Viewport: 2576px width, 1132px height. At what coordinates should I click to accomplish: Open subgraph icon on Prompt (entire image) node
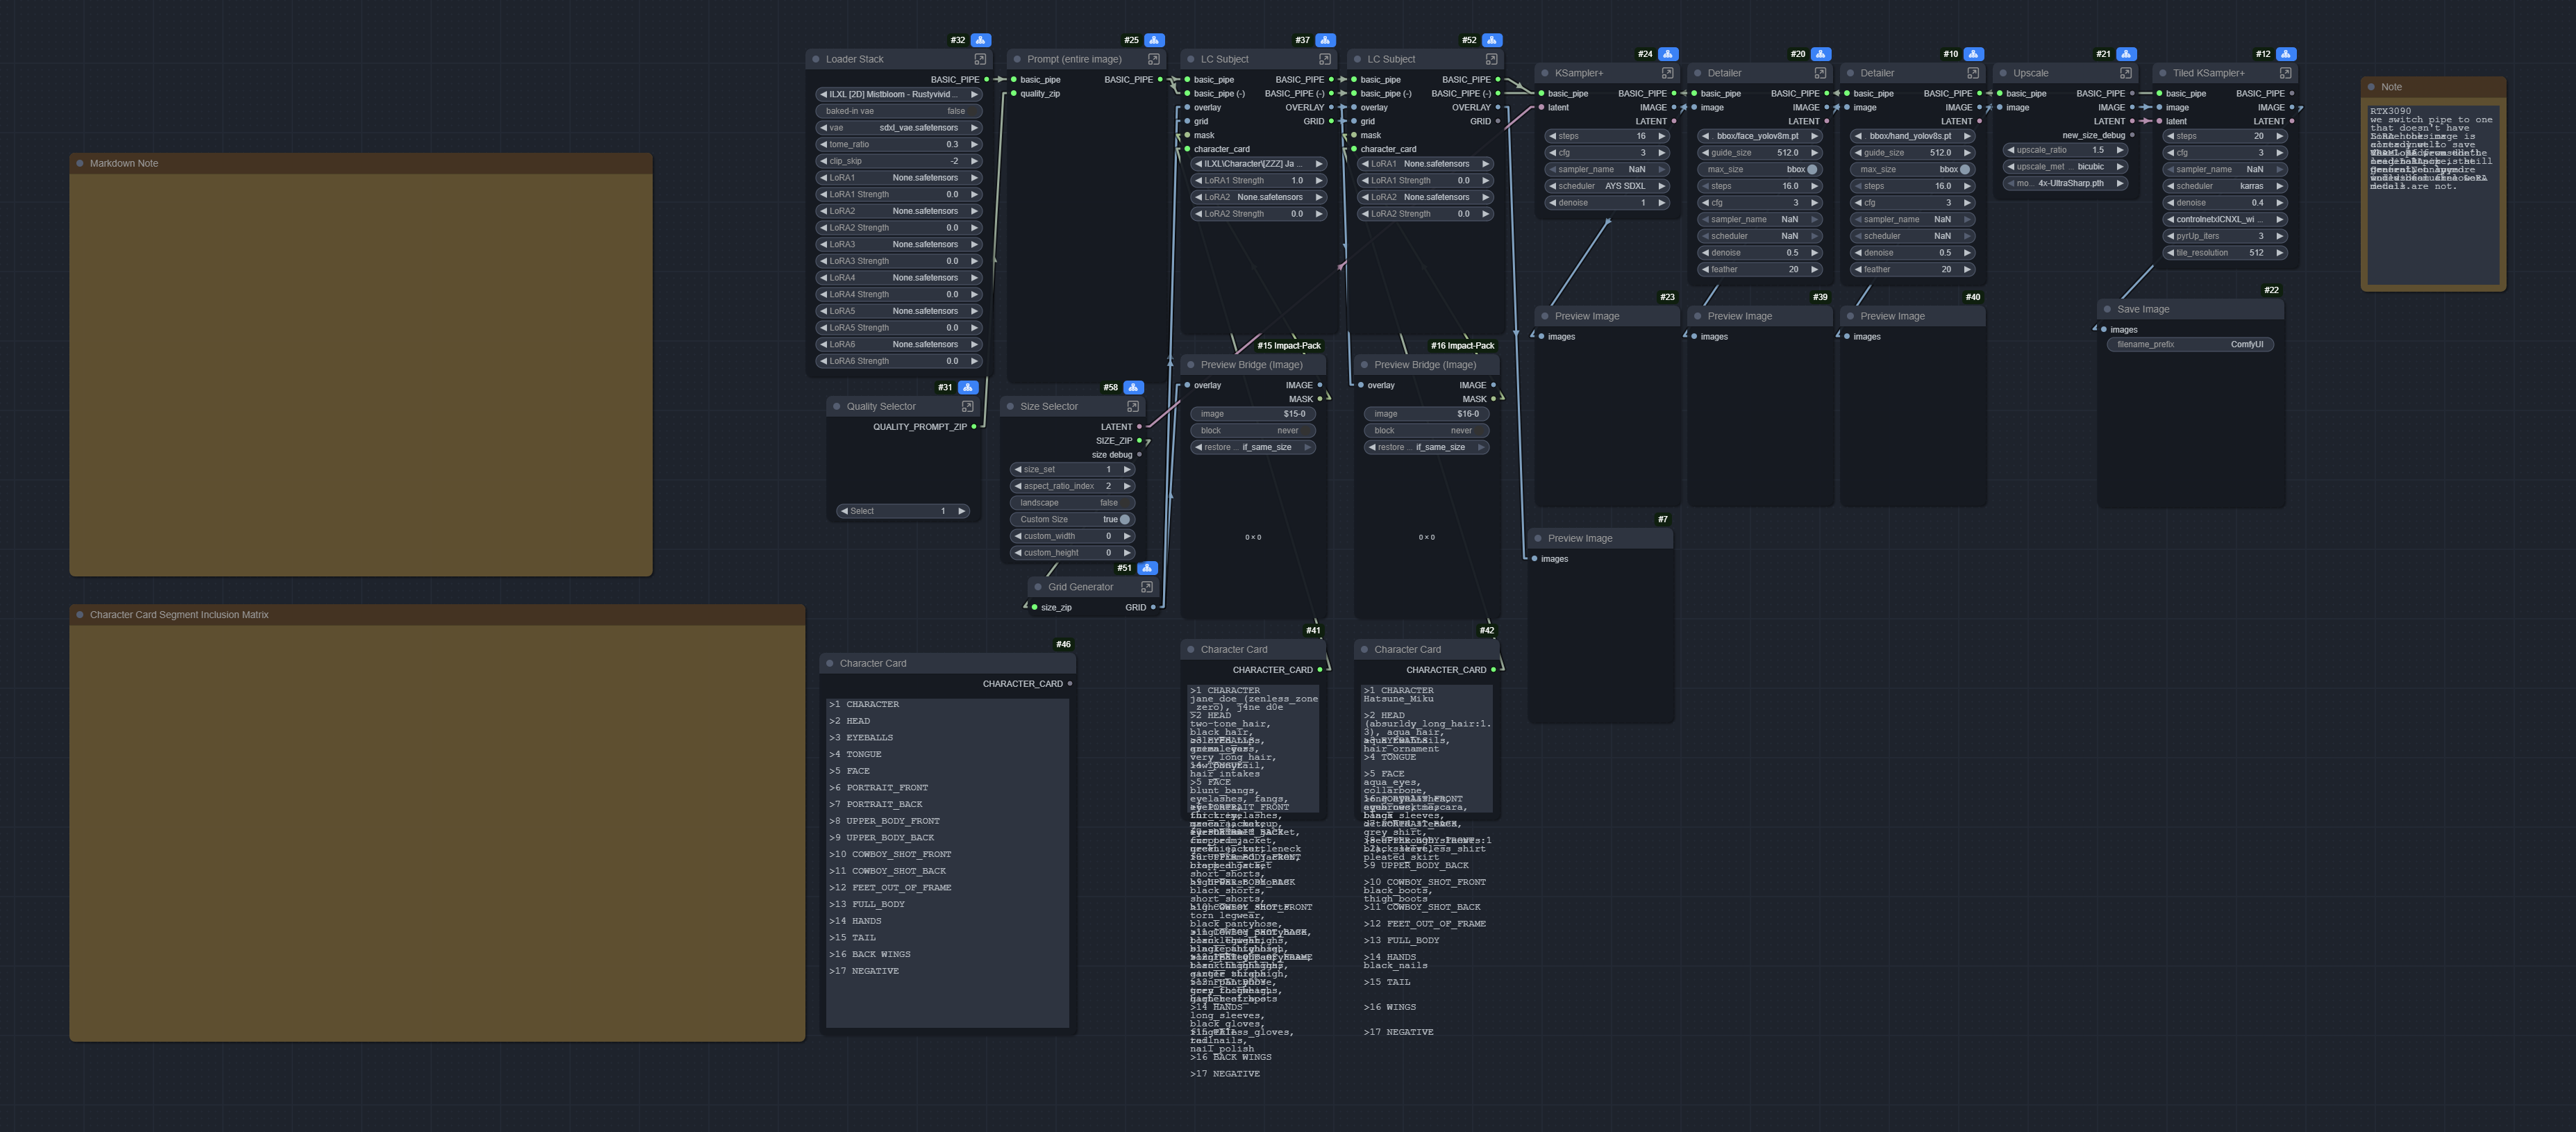1153,59
